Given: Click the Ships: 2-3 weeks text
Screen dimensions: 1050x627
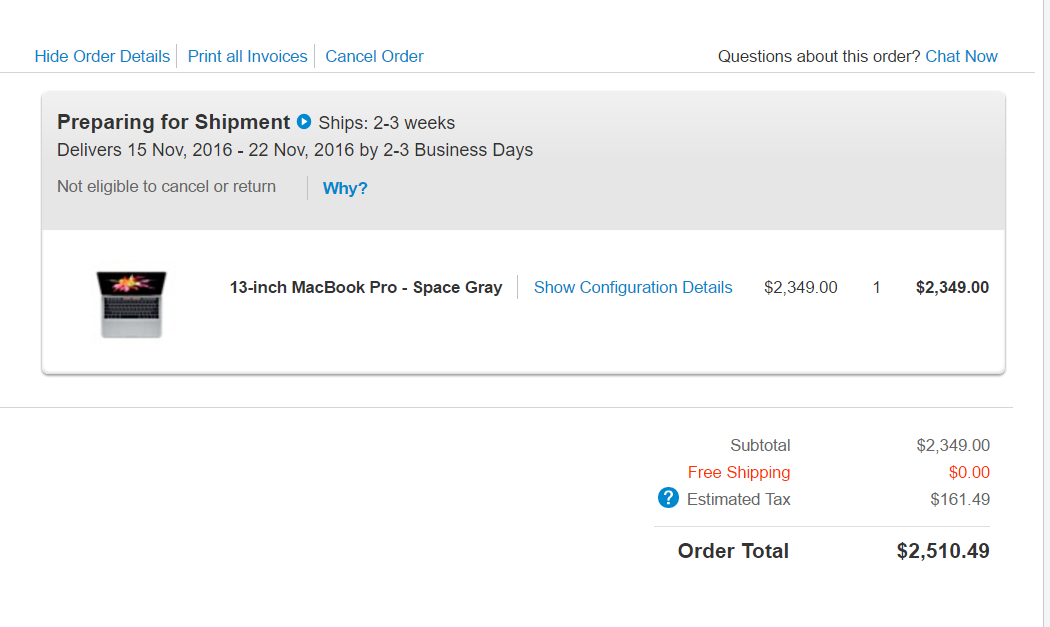Looking at the screenshot, I should coord(386,123).
